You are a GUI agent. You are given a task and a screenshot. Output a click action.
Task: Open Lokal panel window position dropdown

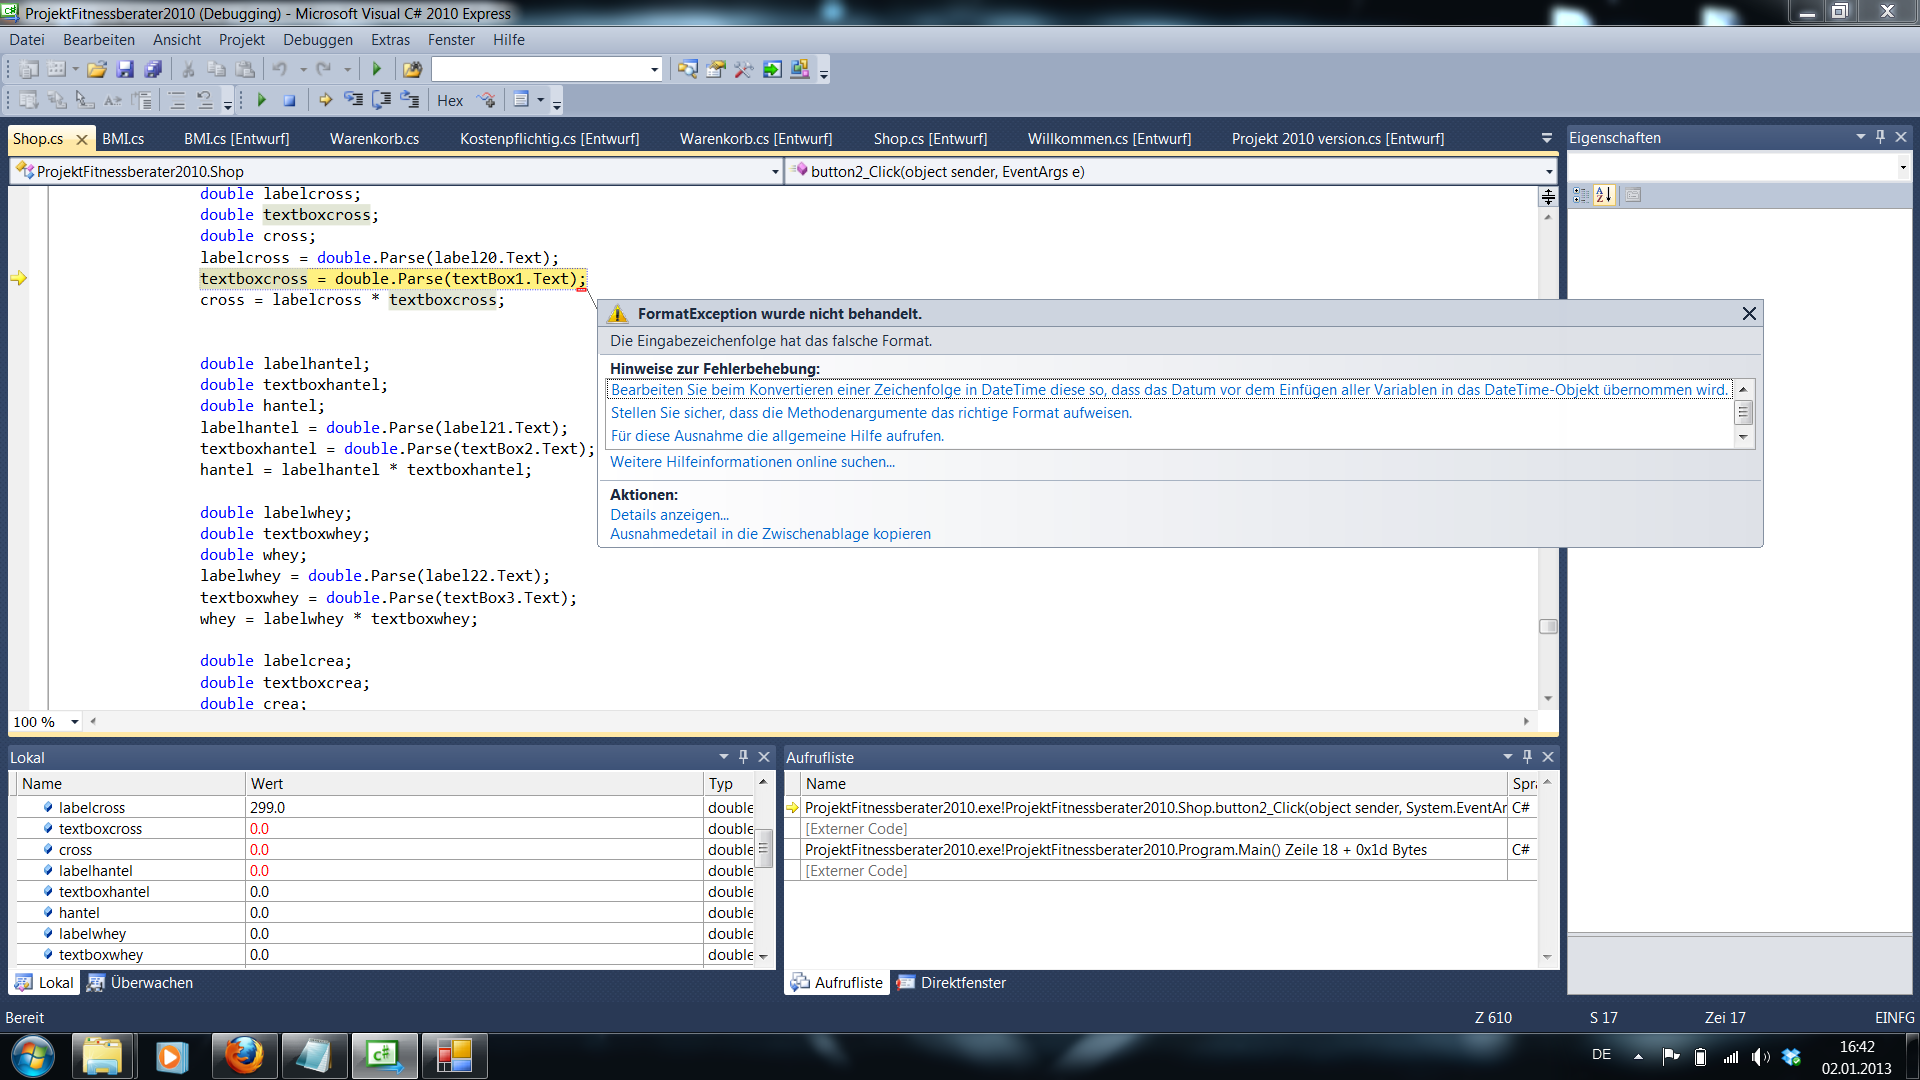click(723, 757)
